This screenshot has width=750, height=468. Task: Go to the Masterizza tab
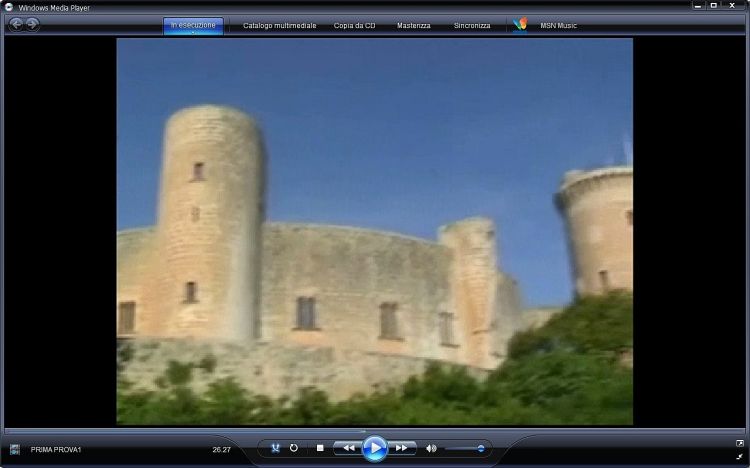[414, 25]
